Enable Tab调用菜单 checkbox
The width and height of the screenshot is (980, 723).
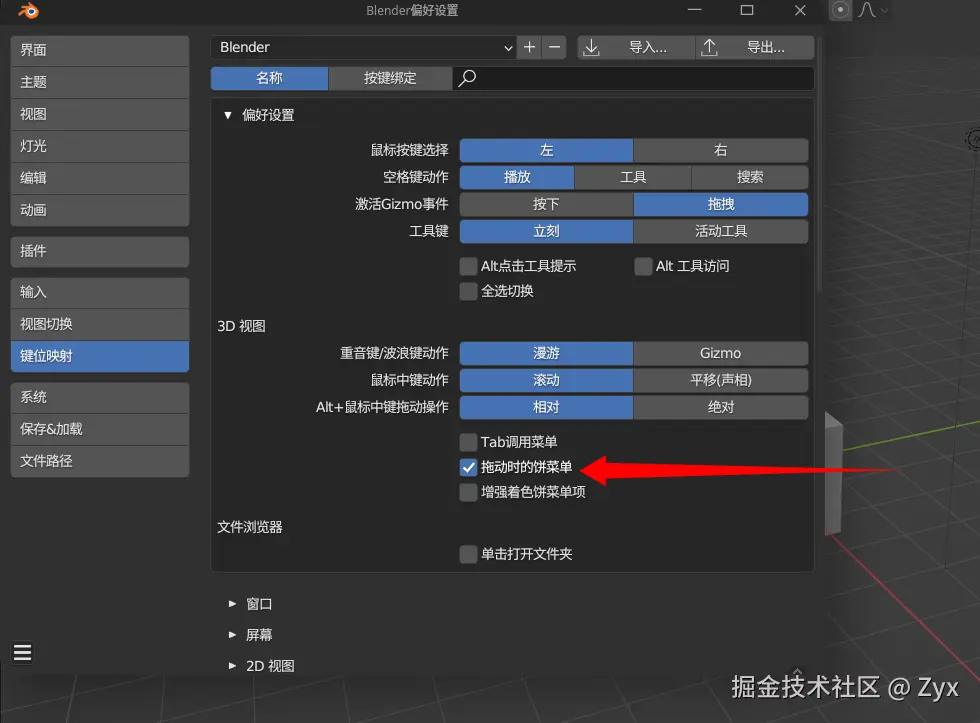point(468,442)
